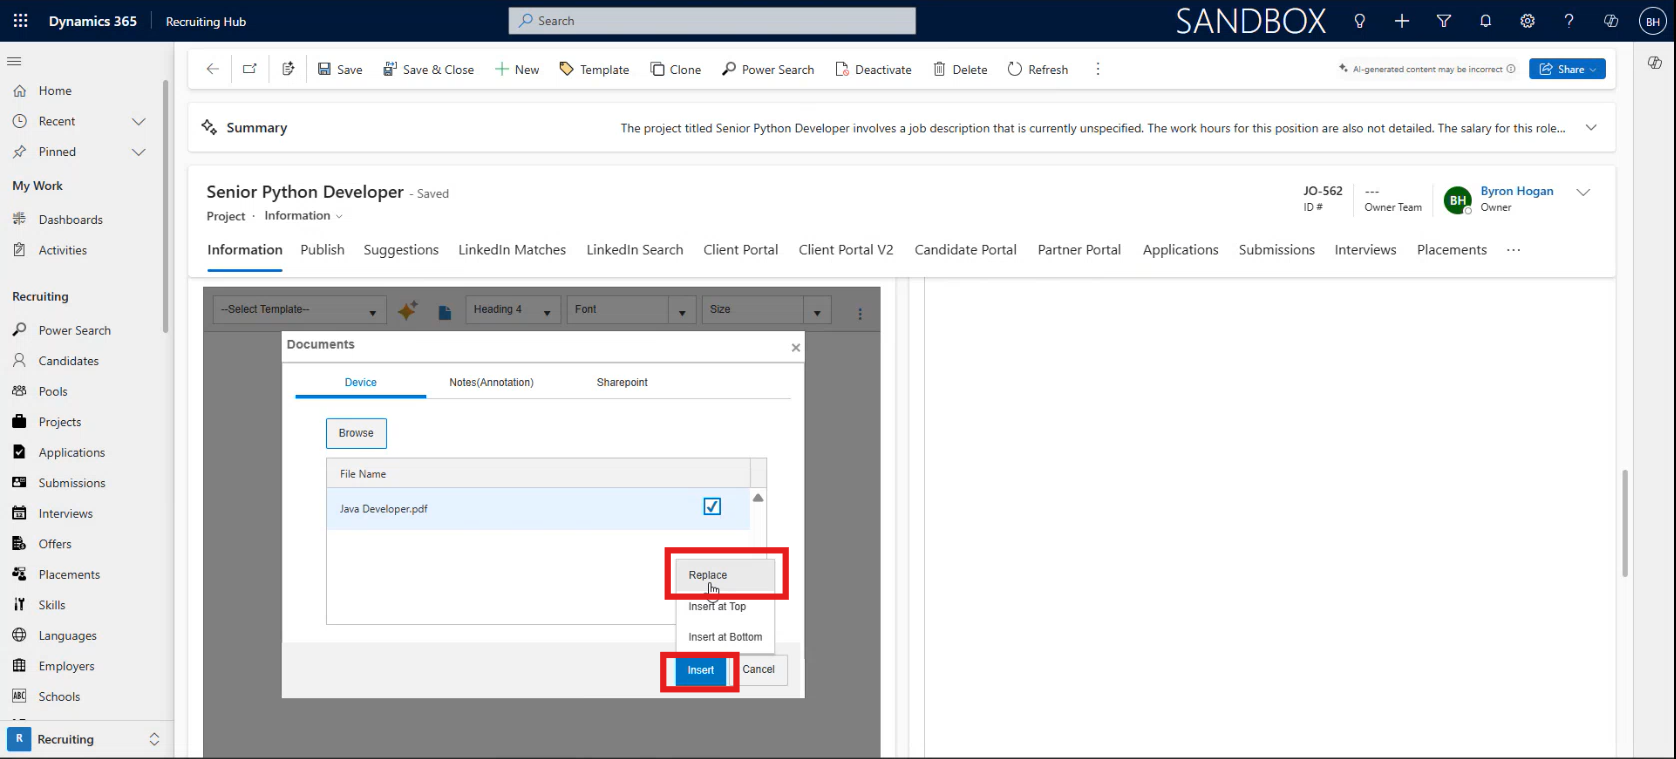Open the Select Template dropdown

pyautogui.click(x=300, y=310)
